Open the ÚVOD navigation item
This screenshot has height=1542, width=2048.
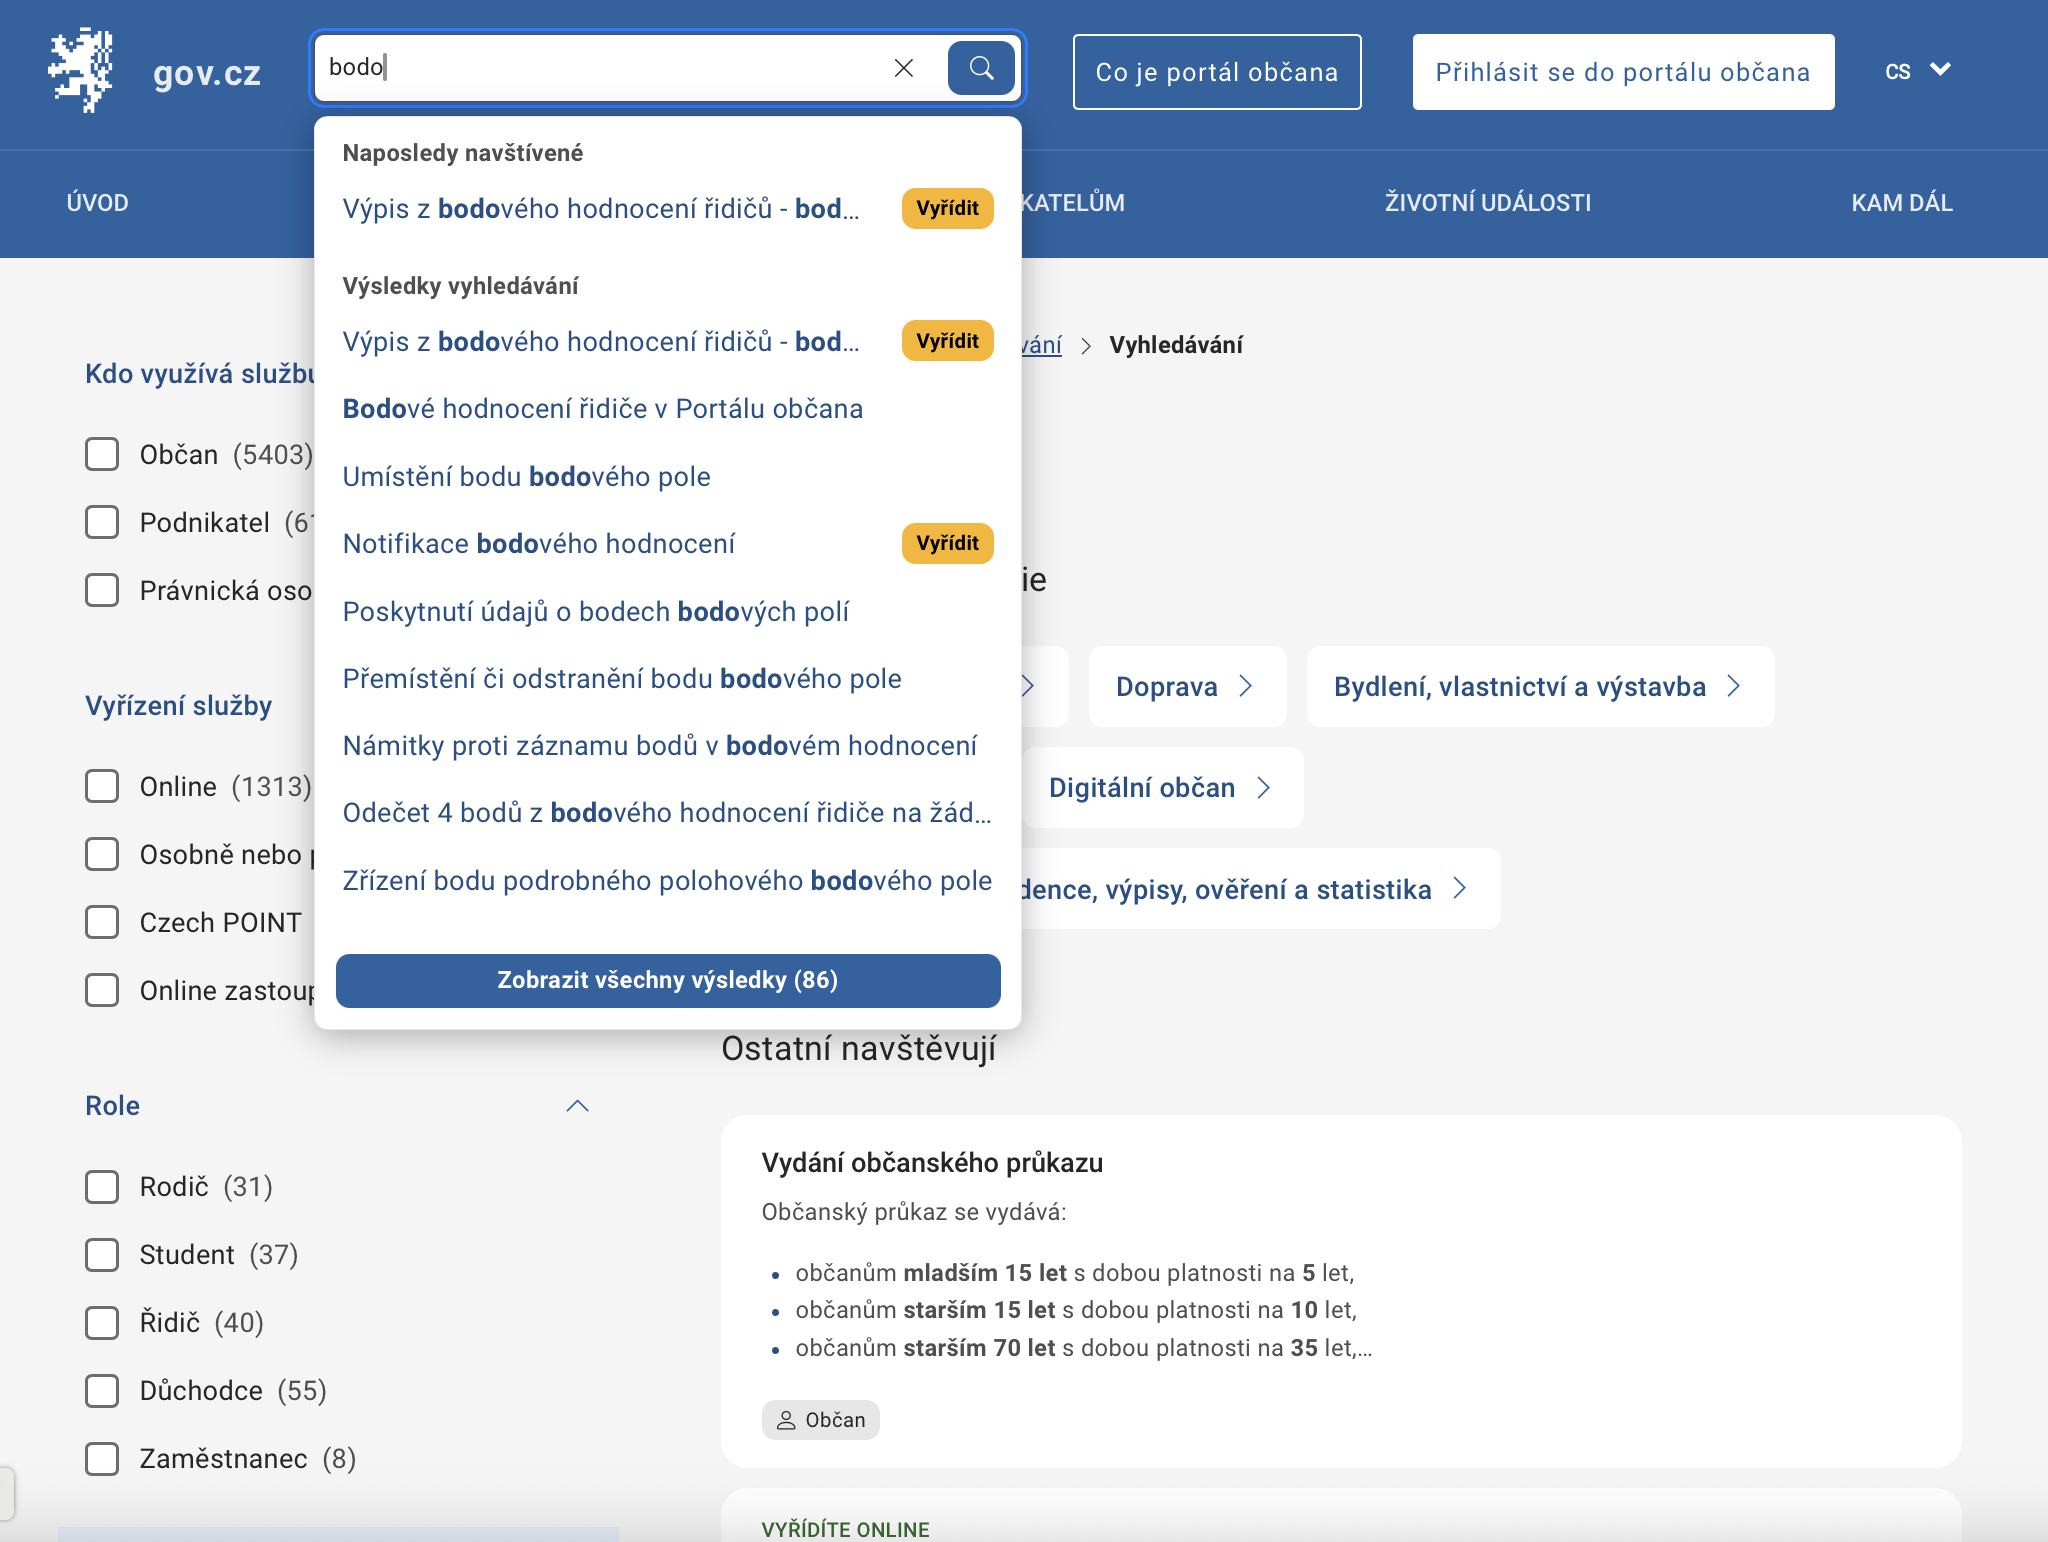tap(97, 203)
